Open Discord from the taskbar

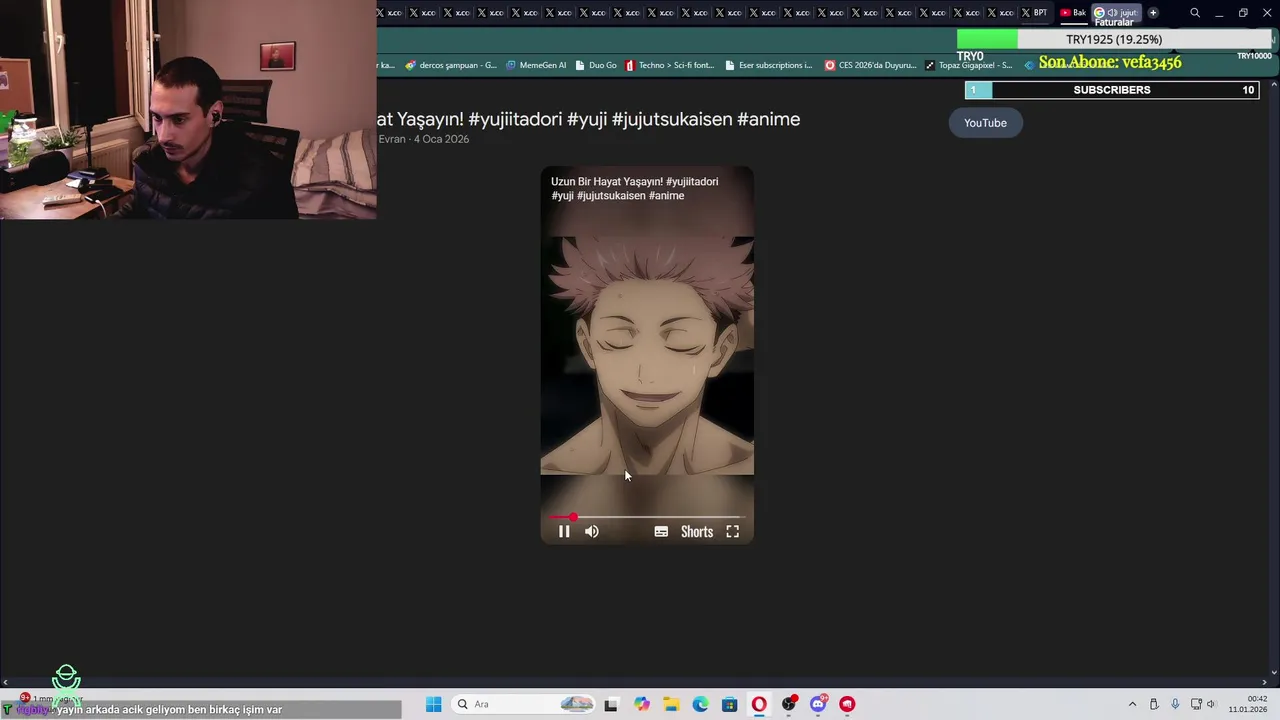[818, 704]
